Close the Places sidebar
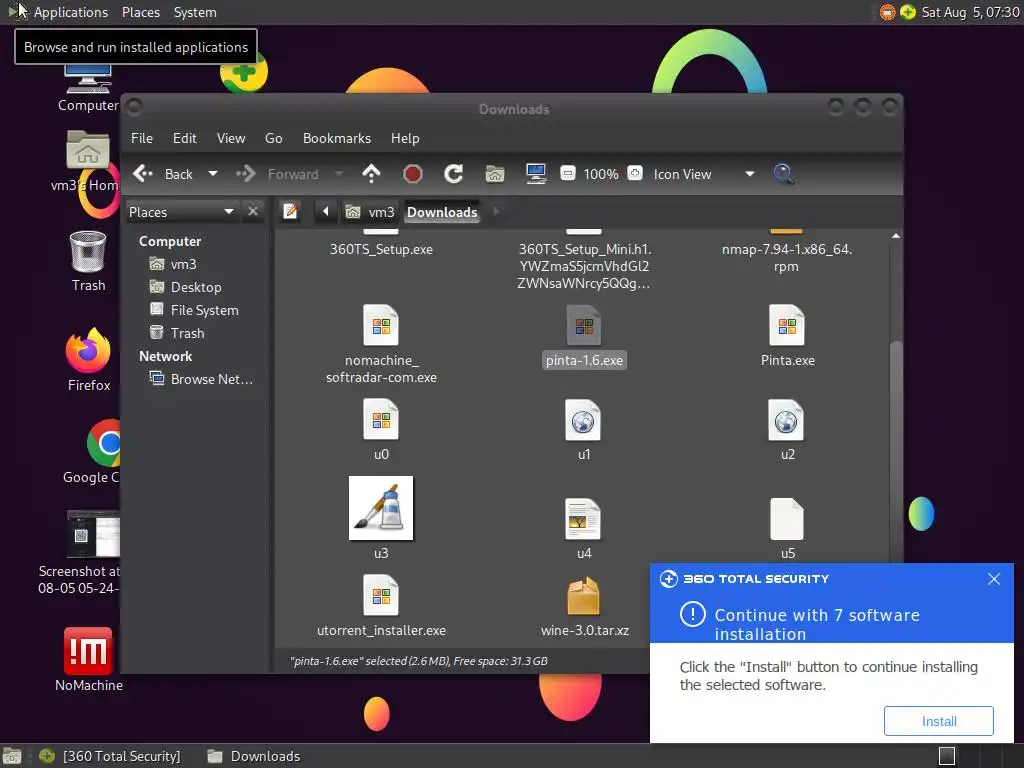 253,212
